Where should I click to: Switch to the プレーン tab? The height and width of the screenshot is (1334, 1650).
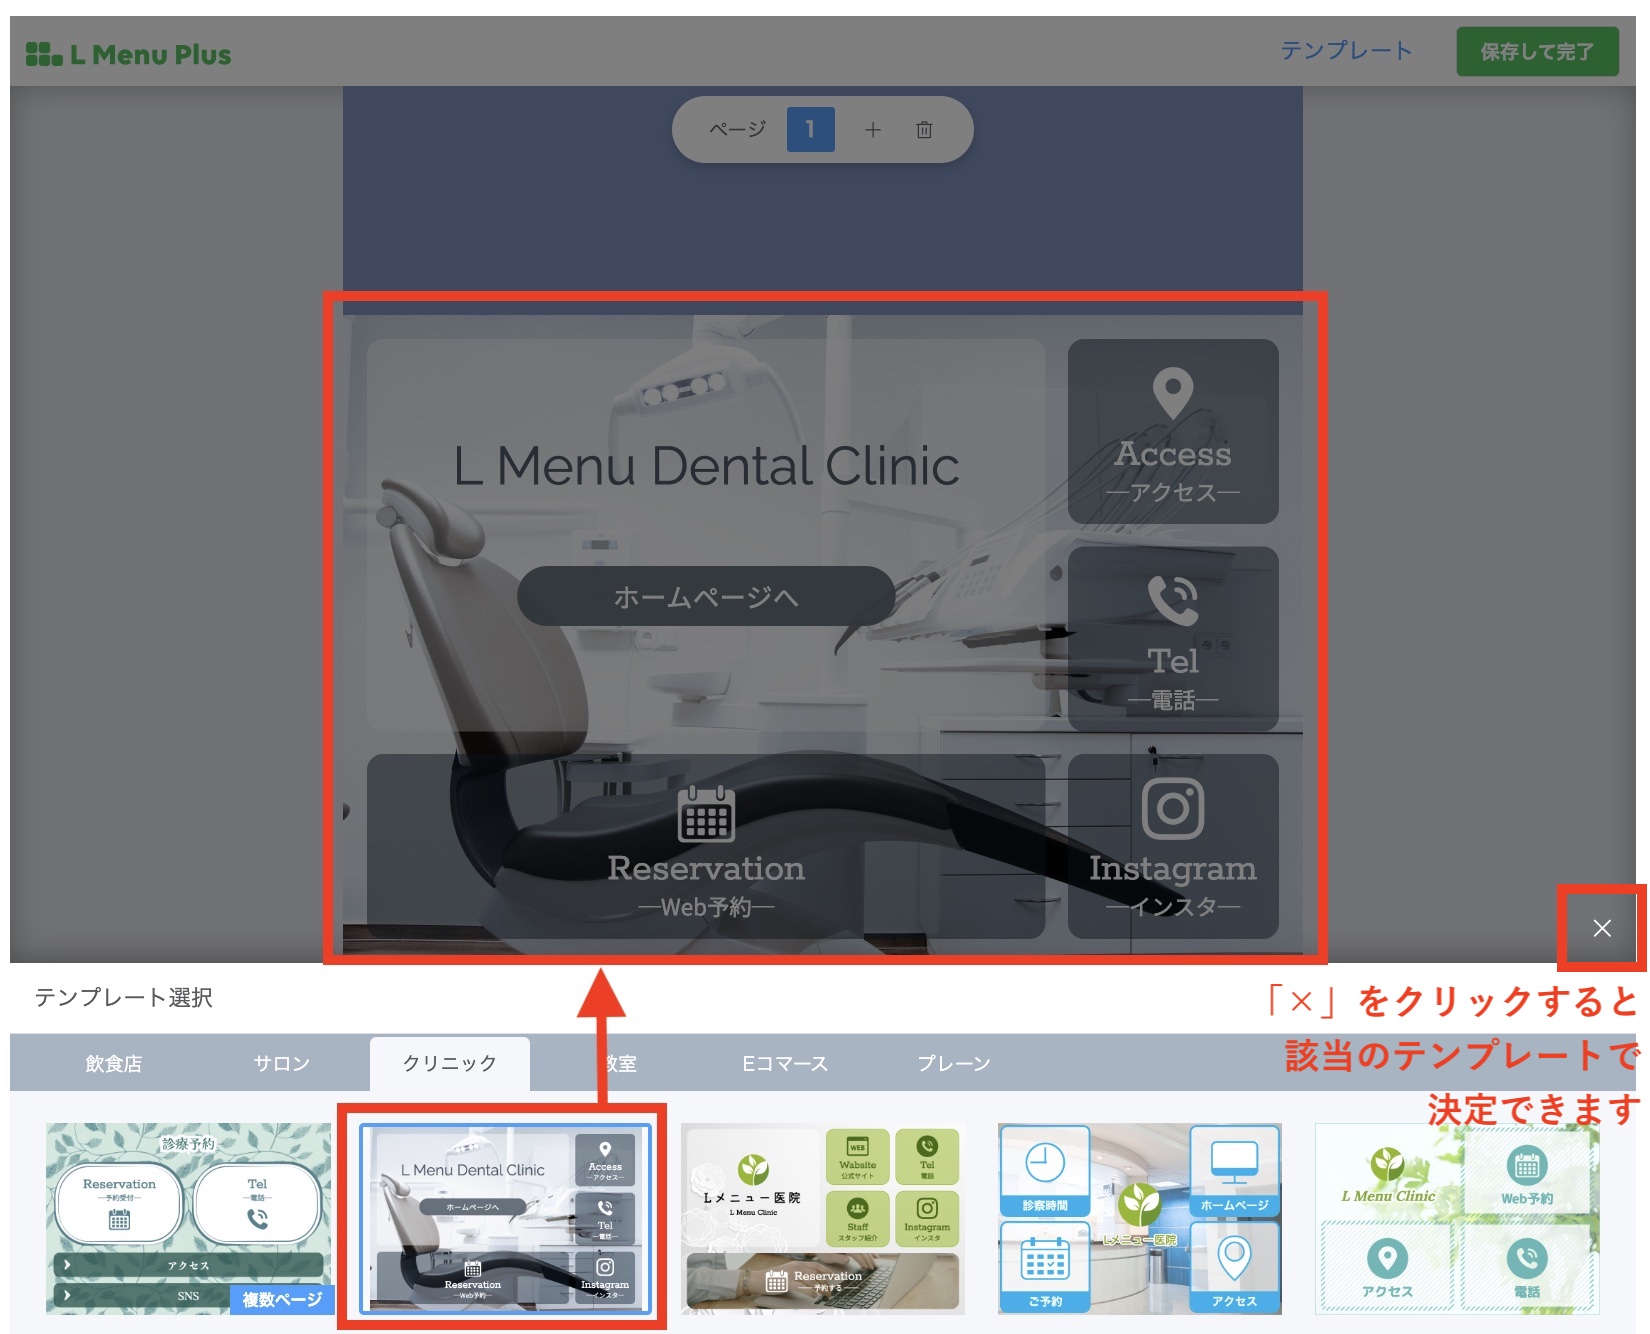(x=953, y=1063)
